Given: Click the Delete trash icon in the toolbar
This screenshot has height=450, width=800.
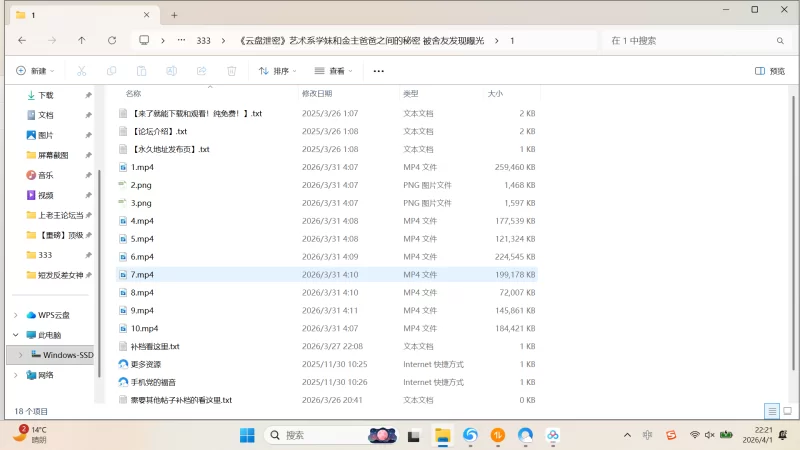Looking at the screenshot, I should pyautogui.click(x=231, y=71).
